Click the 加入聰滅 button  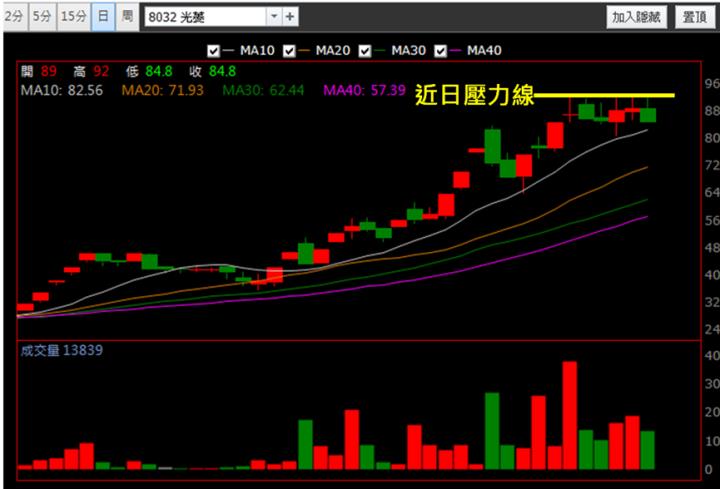[636, 17]
